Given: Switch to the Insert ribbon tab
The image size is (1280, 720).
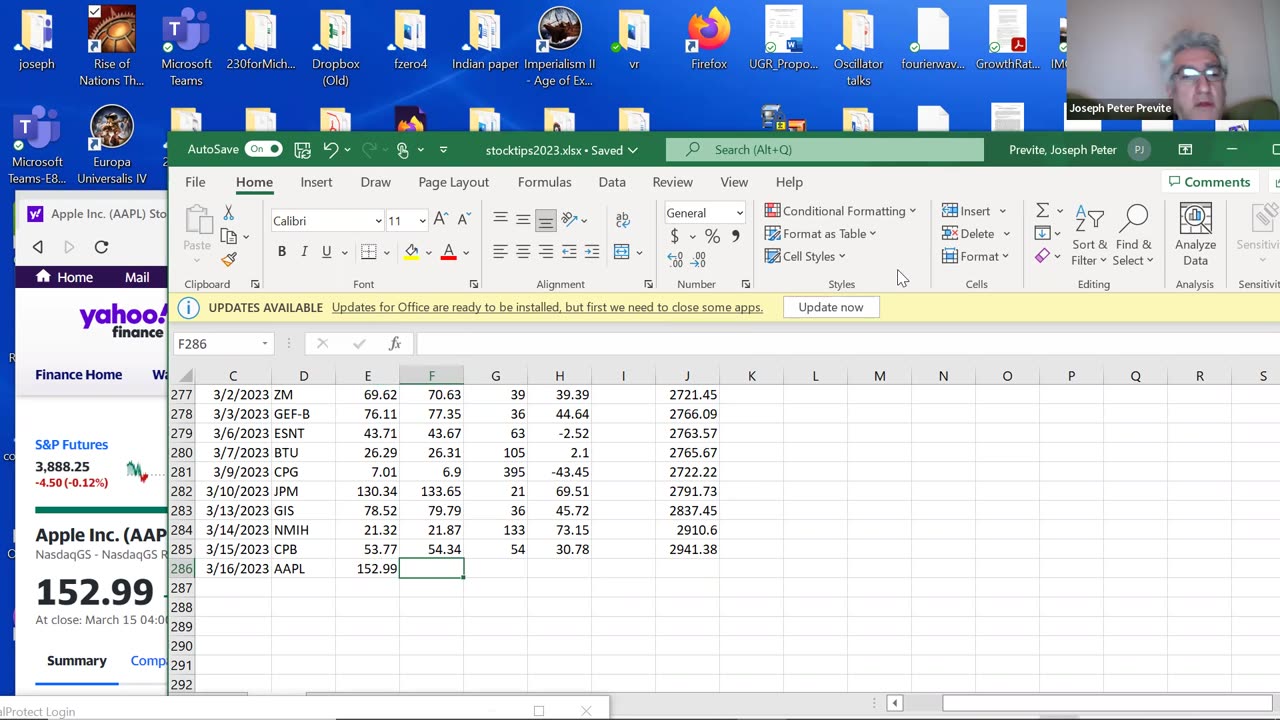Looking at the screenshot, I should click(x=316, y=182).
